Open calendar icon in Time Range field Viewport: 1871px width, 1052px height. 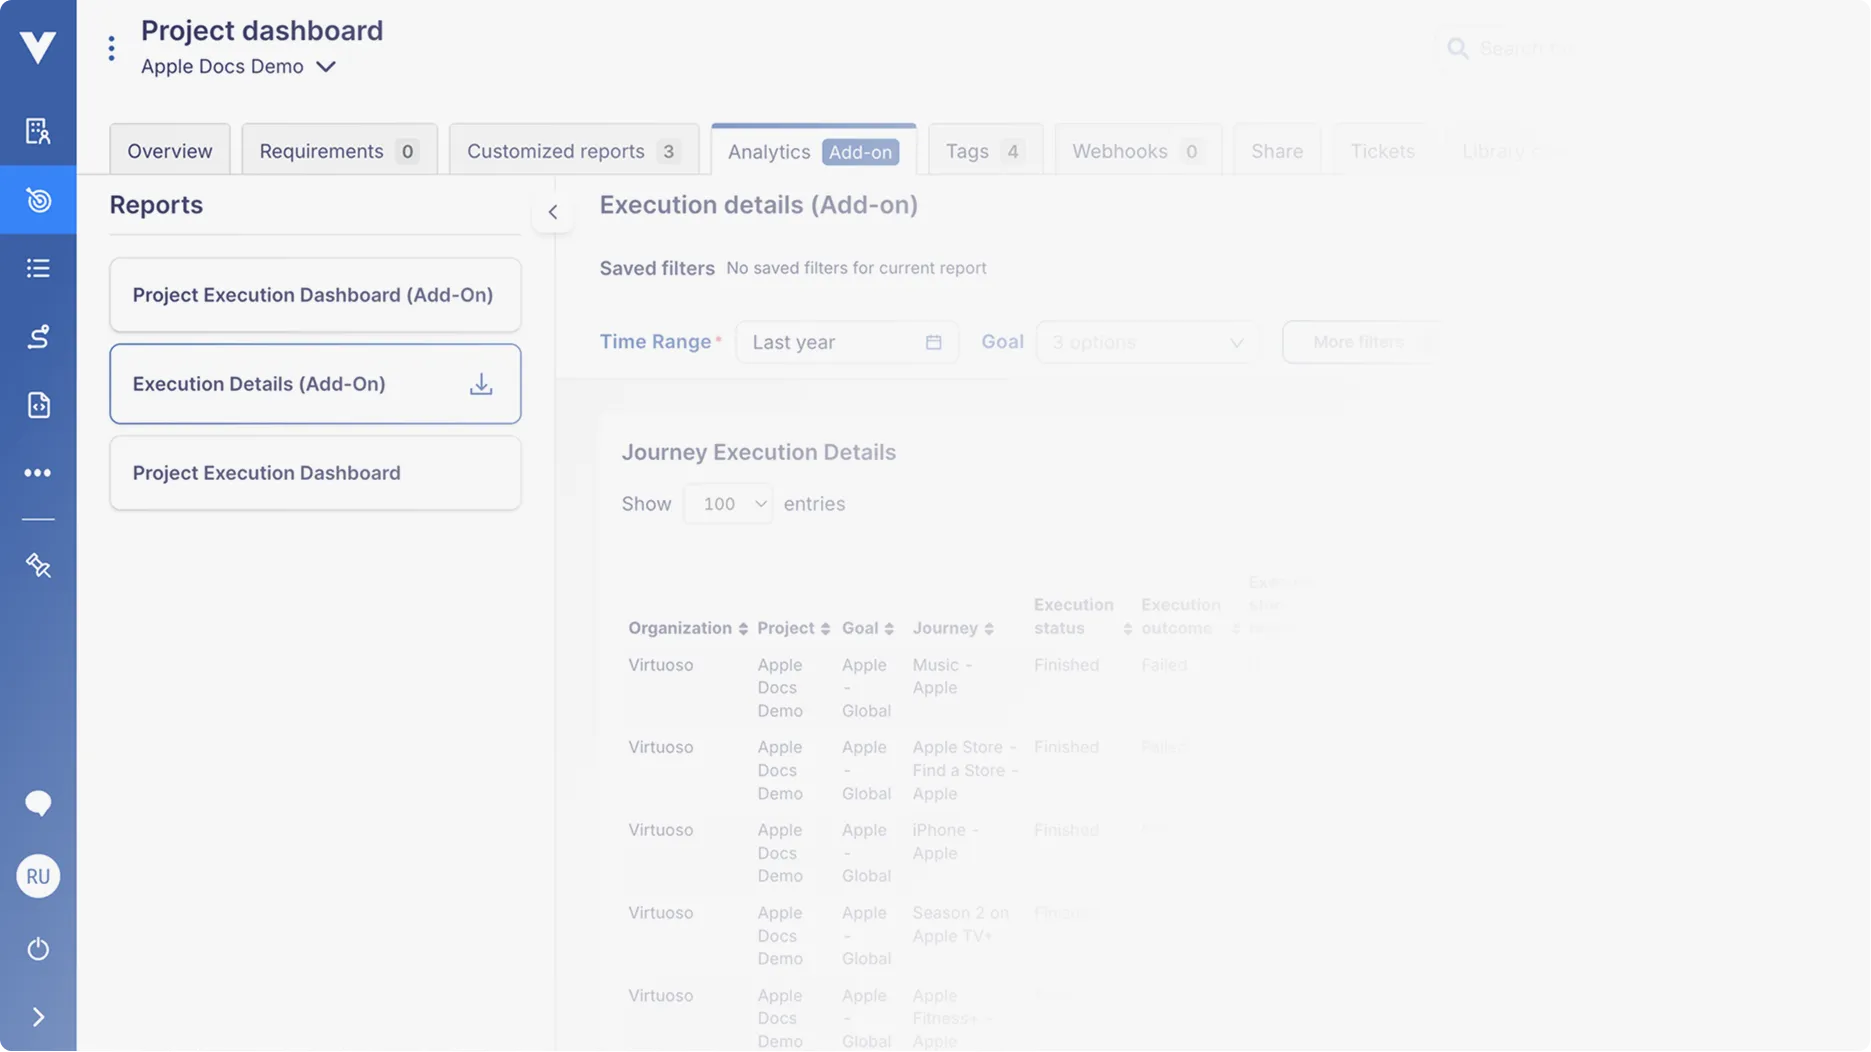click(933, 342)
